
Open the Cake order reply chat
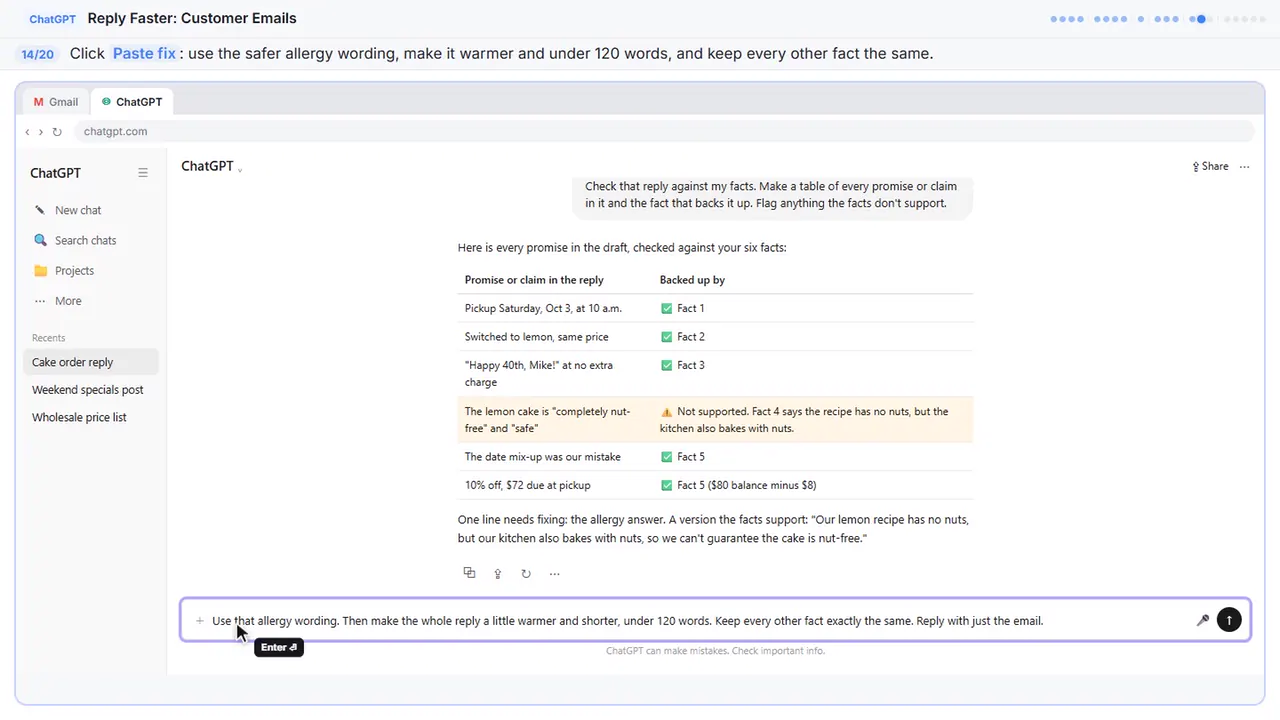[x=90, y=362]
